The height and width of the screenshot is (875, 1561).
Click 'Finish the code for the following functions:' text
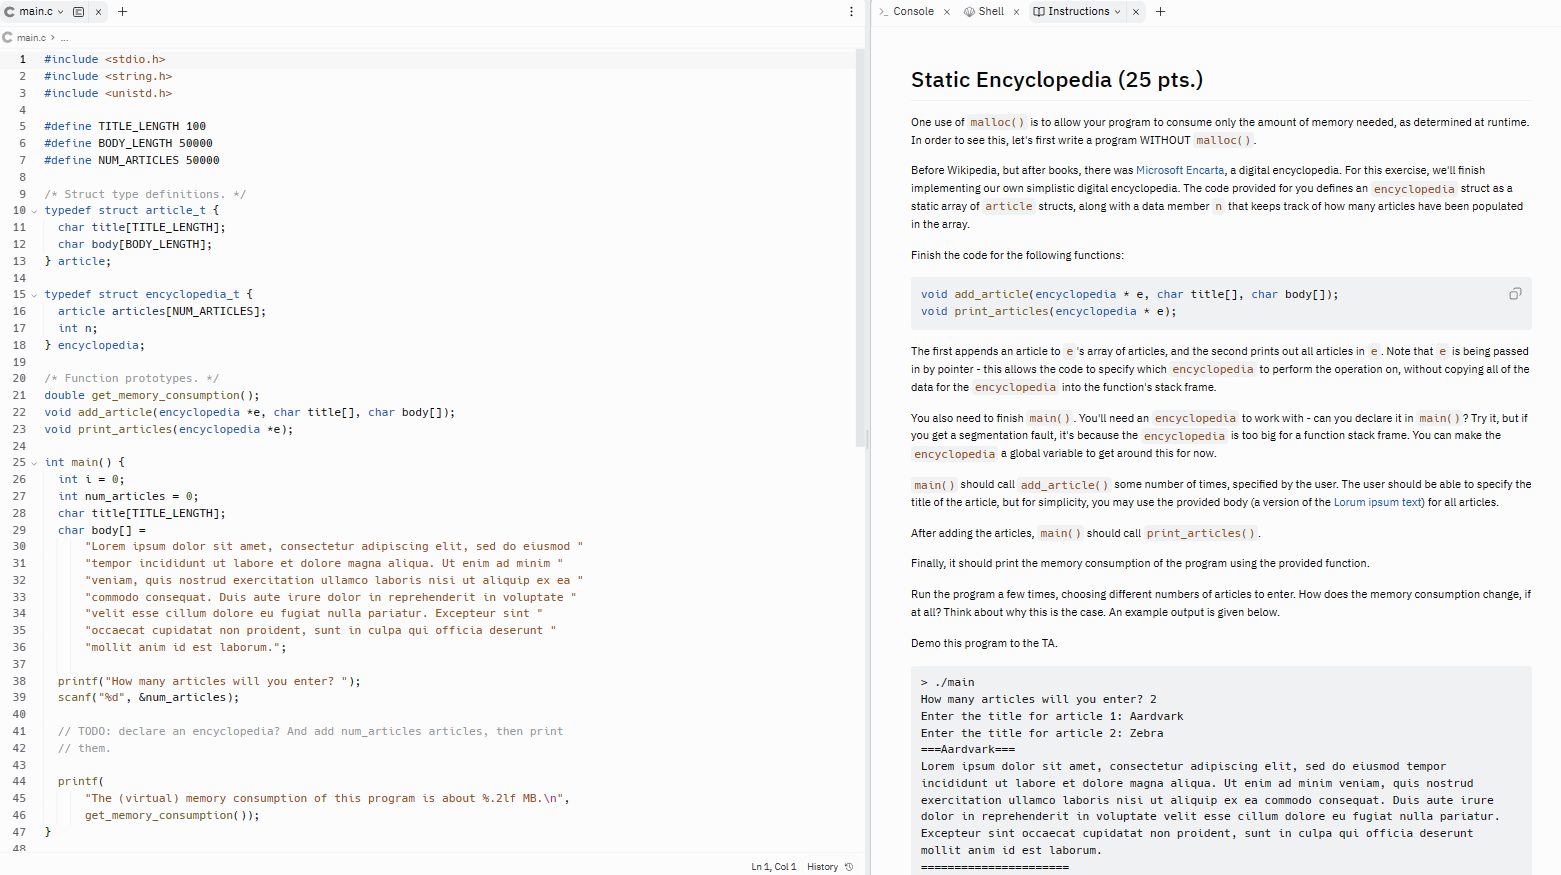tap(1017, 255)
